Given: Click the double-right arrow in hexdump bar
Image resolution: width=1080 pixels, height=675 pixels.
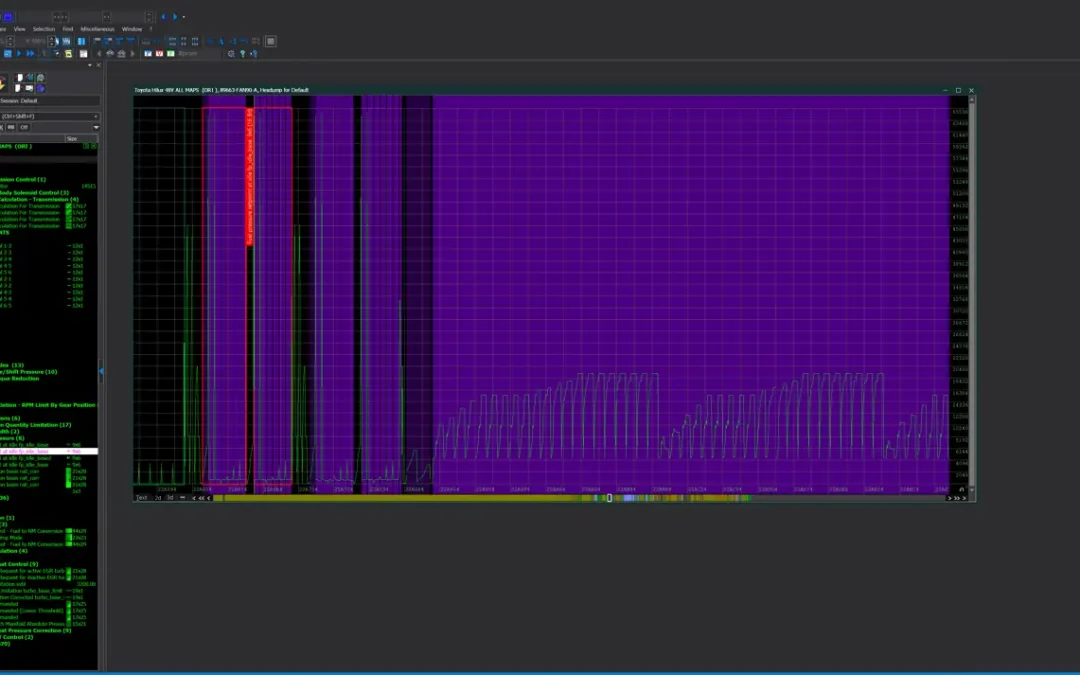Looking at the screenshot, I should pyautogui.click(x=957, y=498).
